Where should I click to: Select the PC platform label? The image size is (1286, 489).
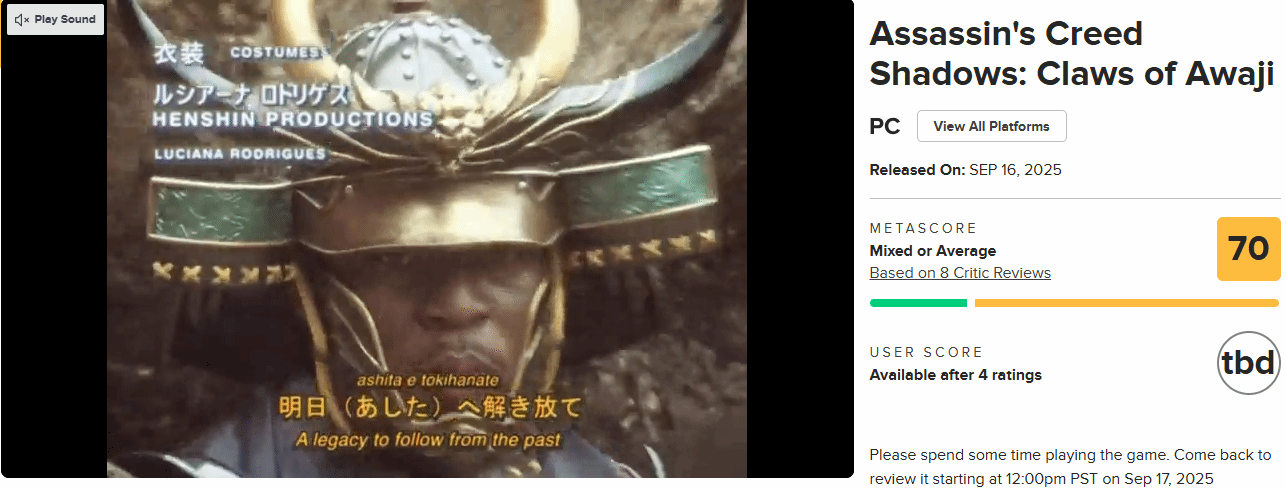click(x=885, y=127)
